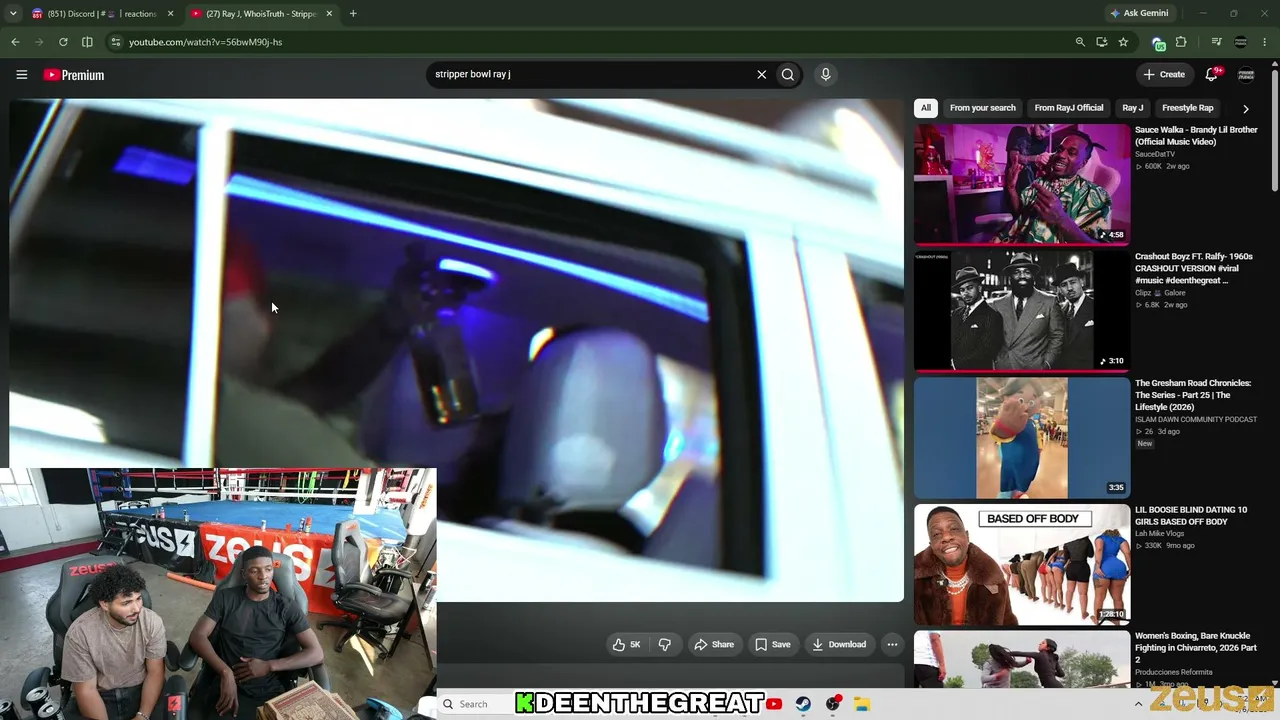
Task: Go to YouTube Premium home logo
Action: tap(73, 75)
